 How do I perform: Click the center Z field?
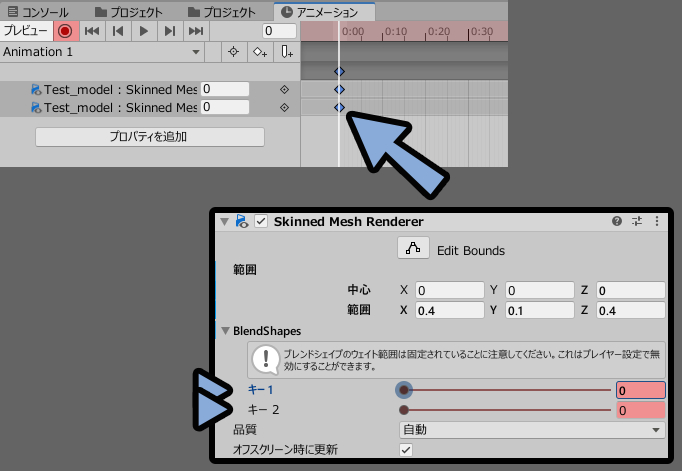coord(631,291)
